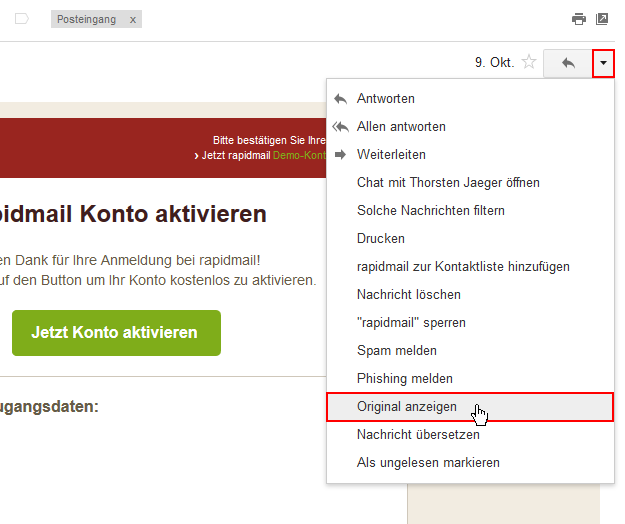Click the Dank für Ihre Anmeldung line

click(130, 260)
